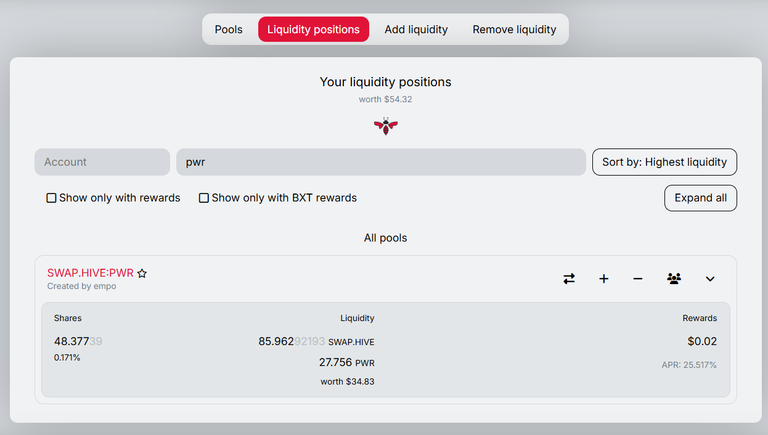768x435 pixels.
Task: Click the search field containing pwr
Action: point(381,162)
